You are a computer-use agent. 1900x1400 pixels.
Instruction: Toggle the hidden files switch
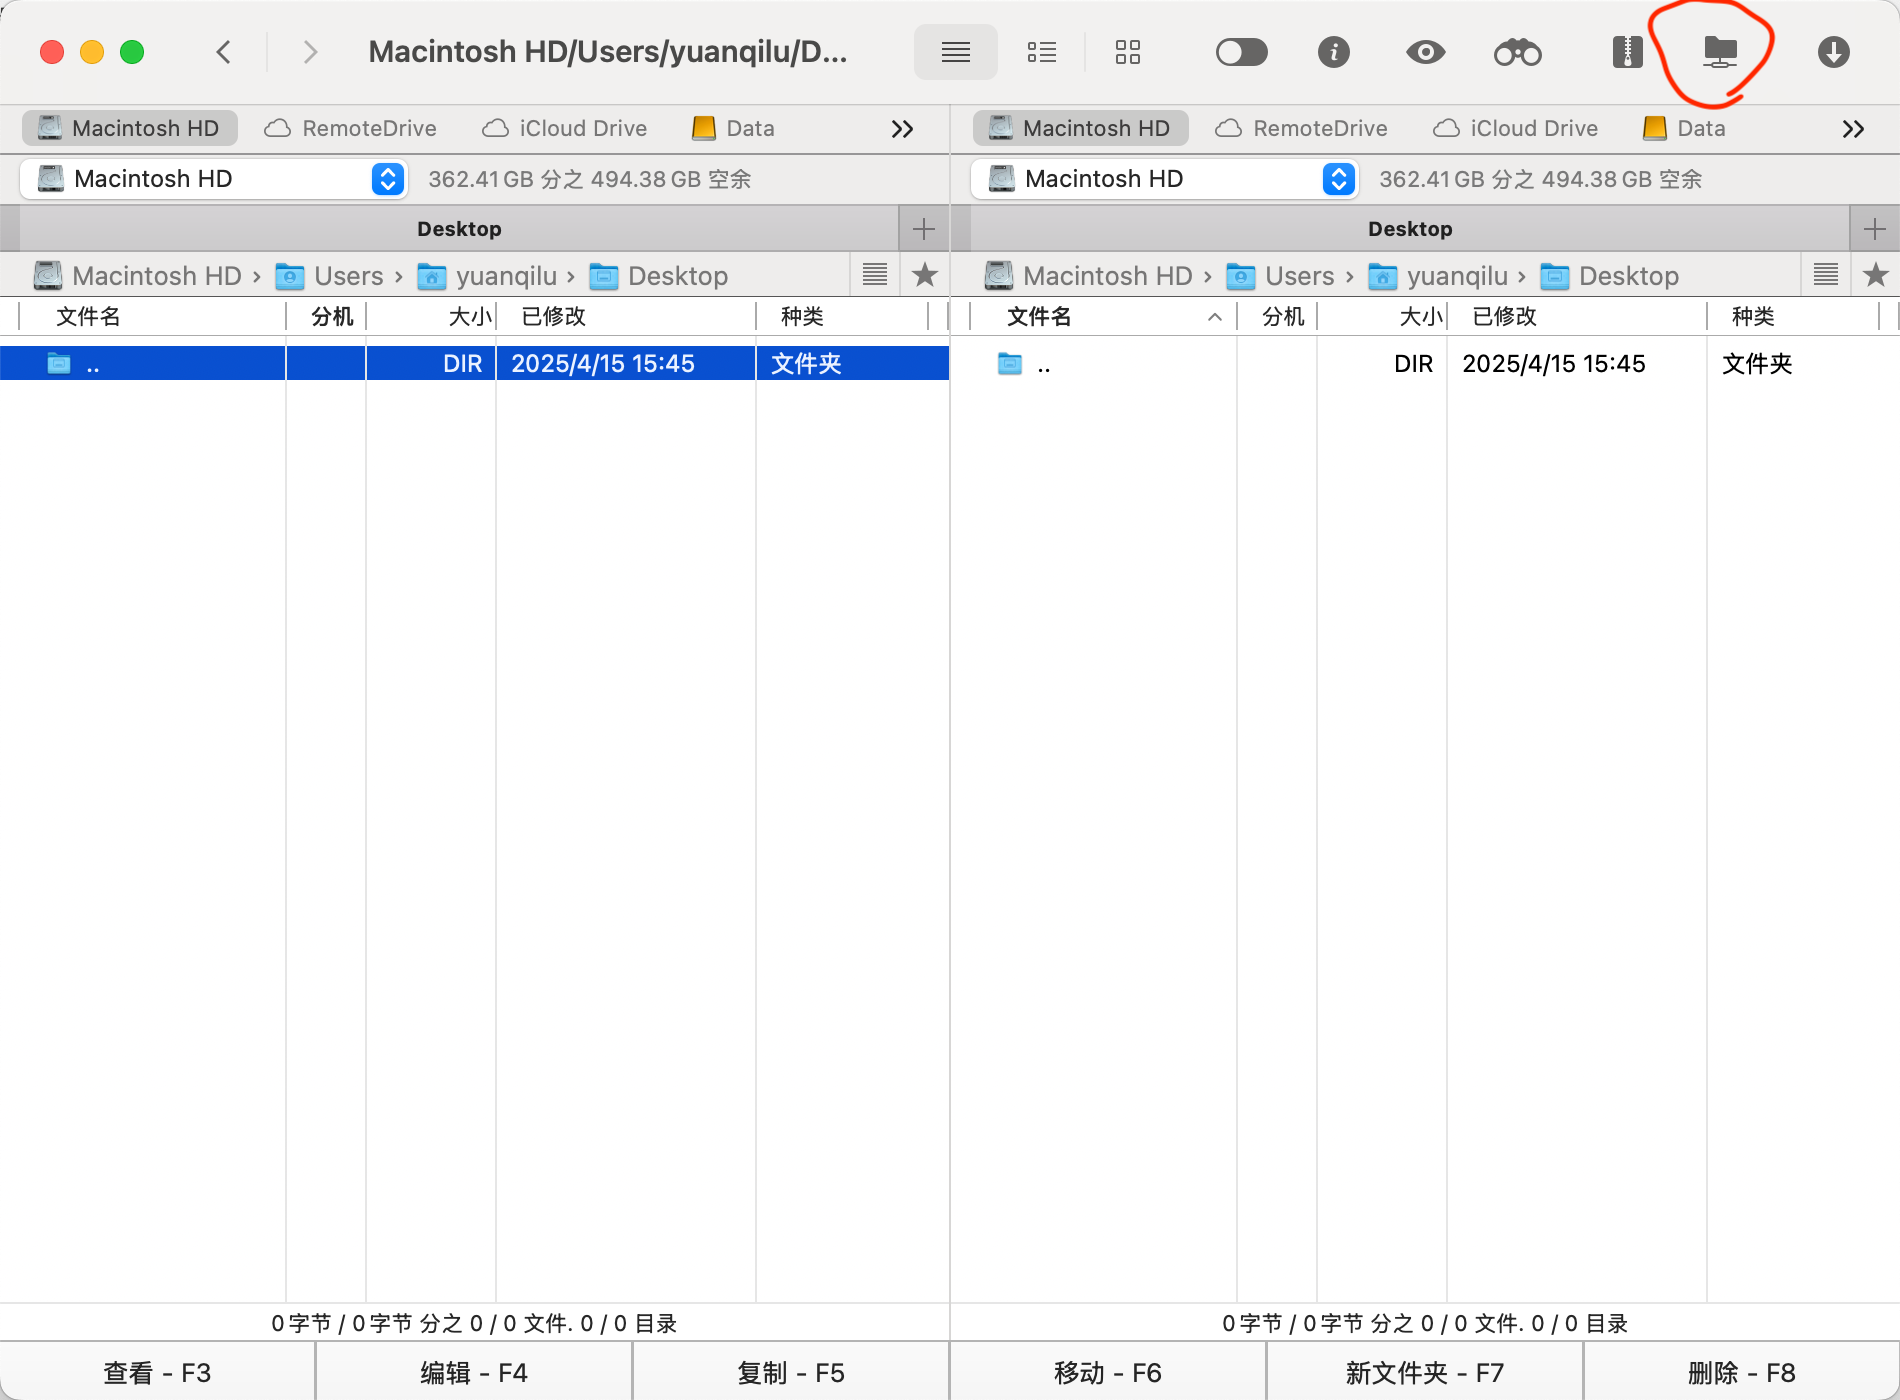tap(1242, 51)
